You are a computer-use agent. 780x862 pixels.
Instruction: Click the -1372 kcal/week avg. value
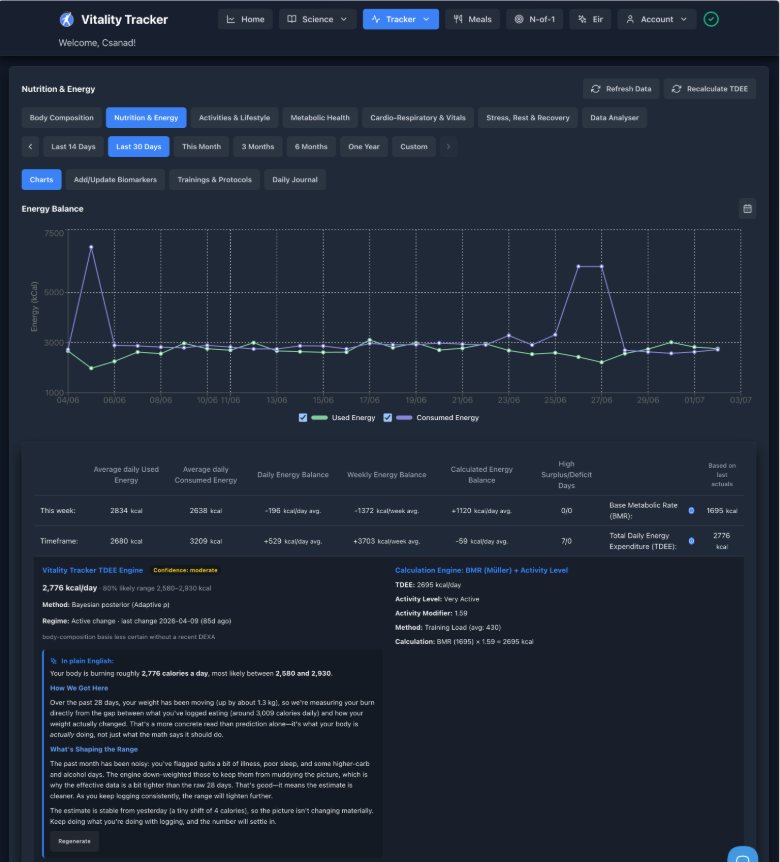coord(386,511)
